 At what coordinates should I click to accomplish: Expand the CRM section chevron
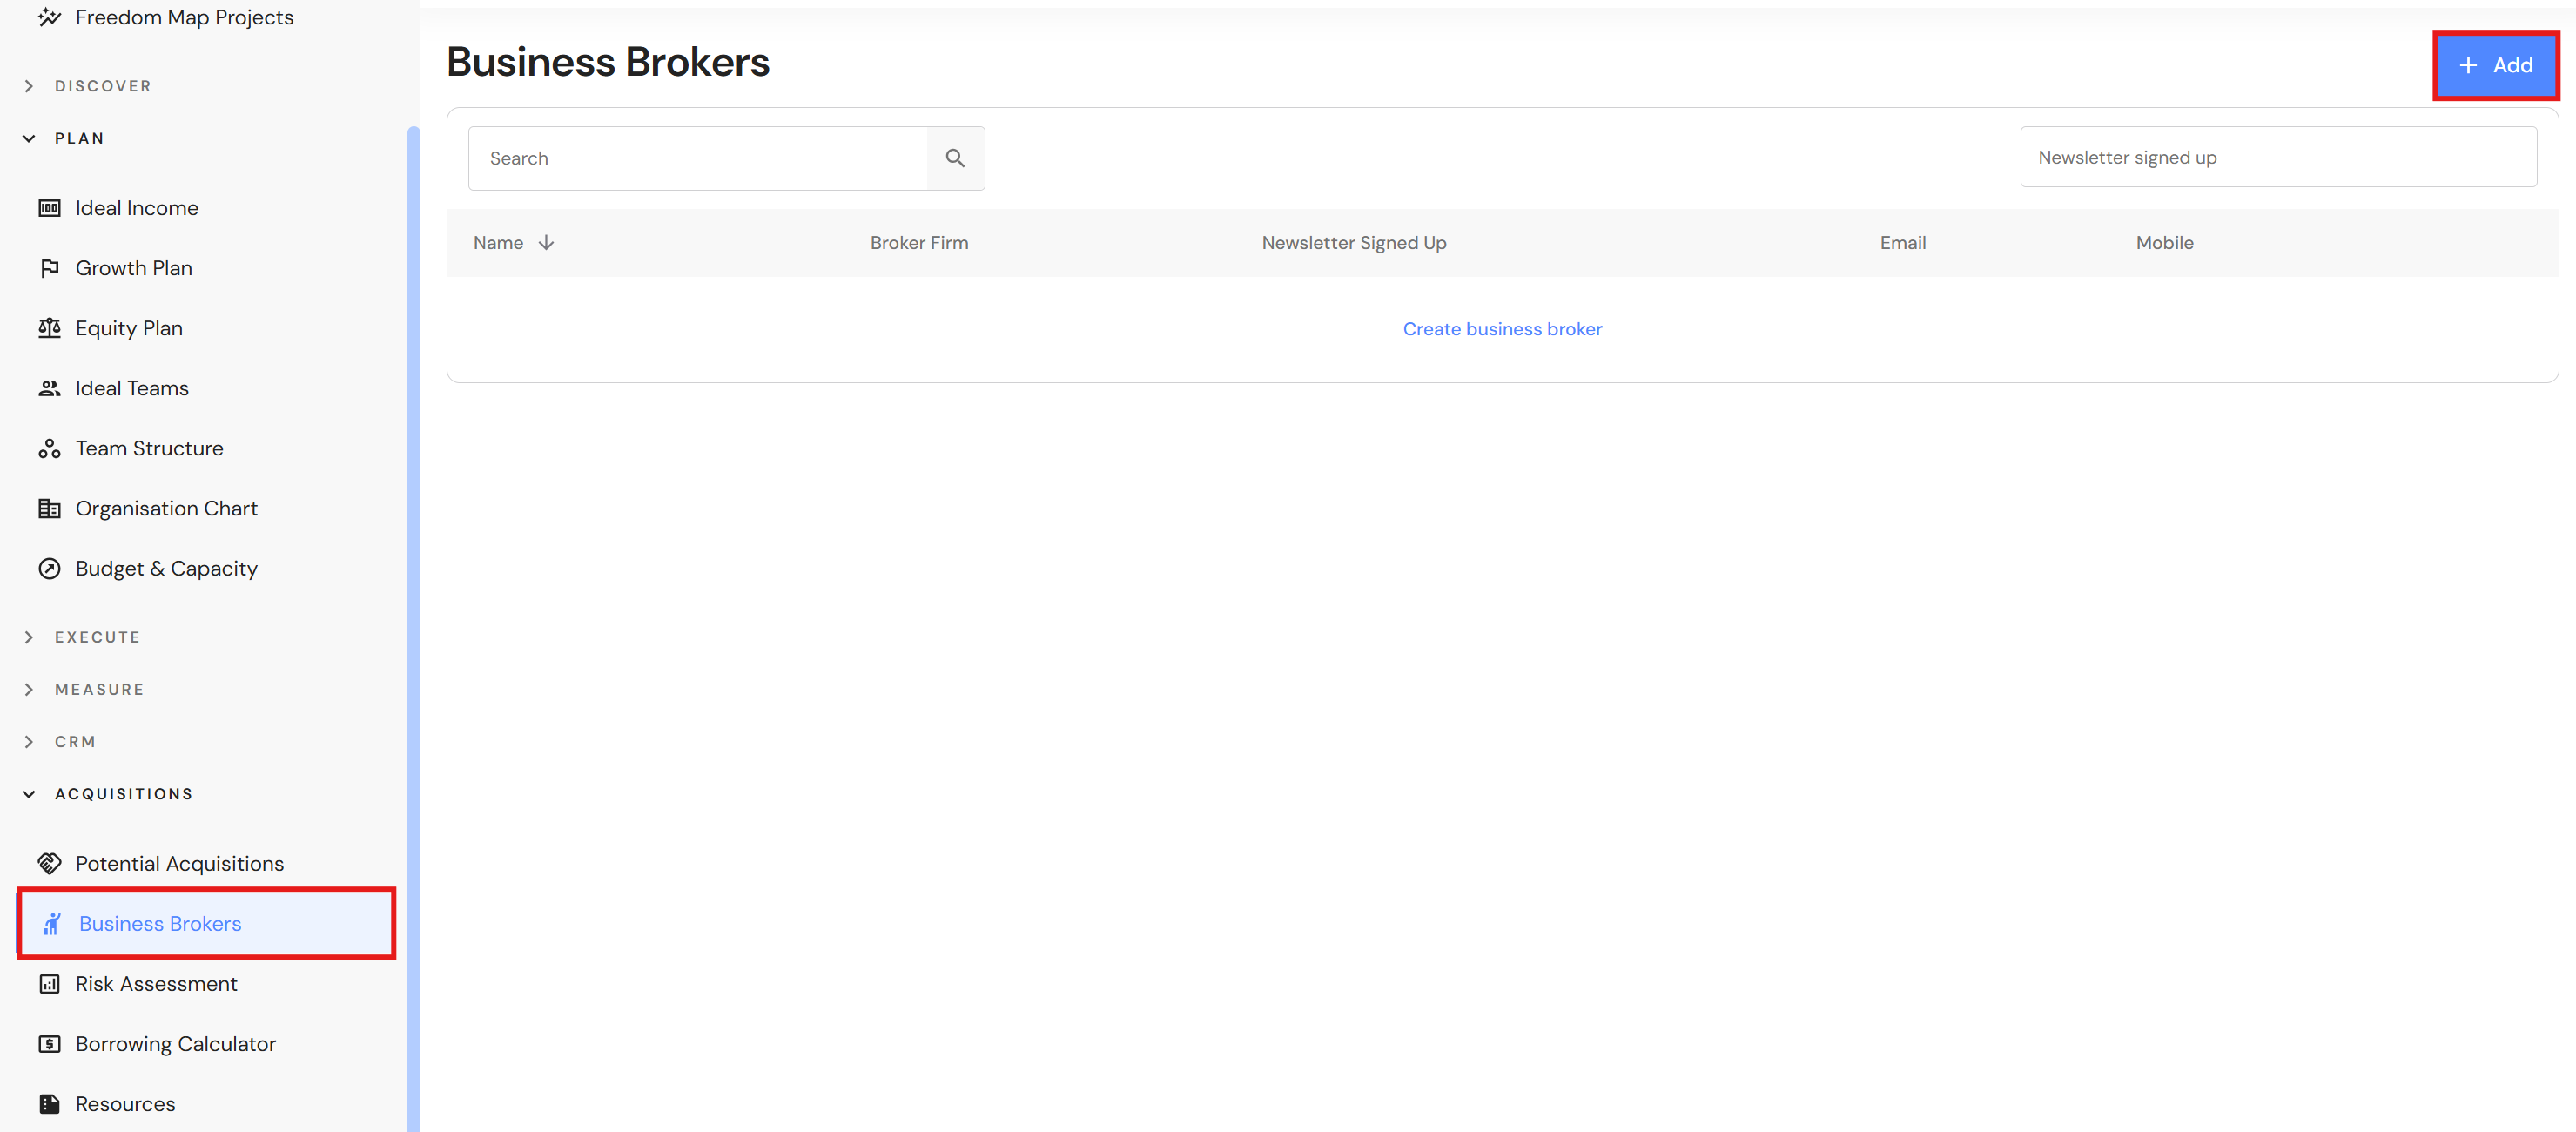(29, 742)
